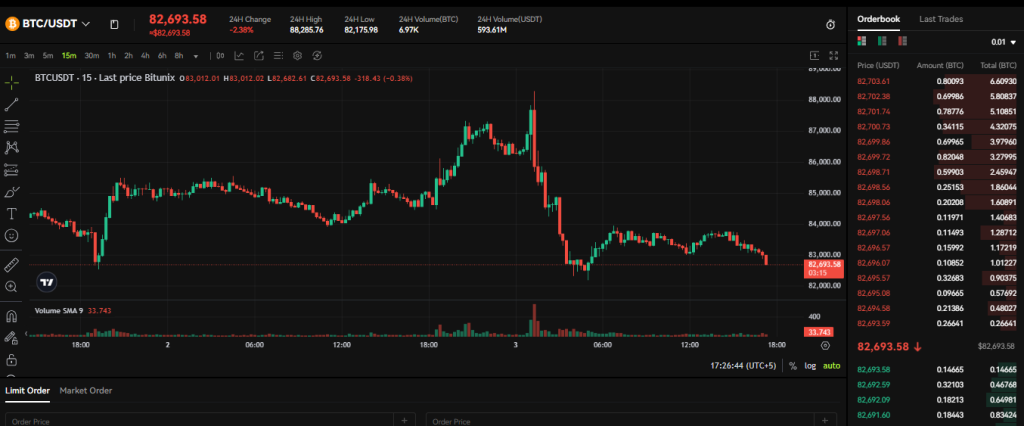The height and width of the screenshot is (426, 1024).
Task: Open the 0.01 price precision dropdown
Action: tap(1004, 42)
